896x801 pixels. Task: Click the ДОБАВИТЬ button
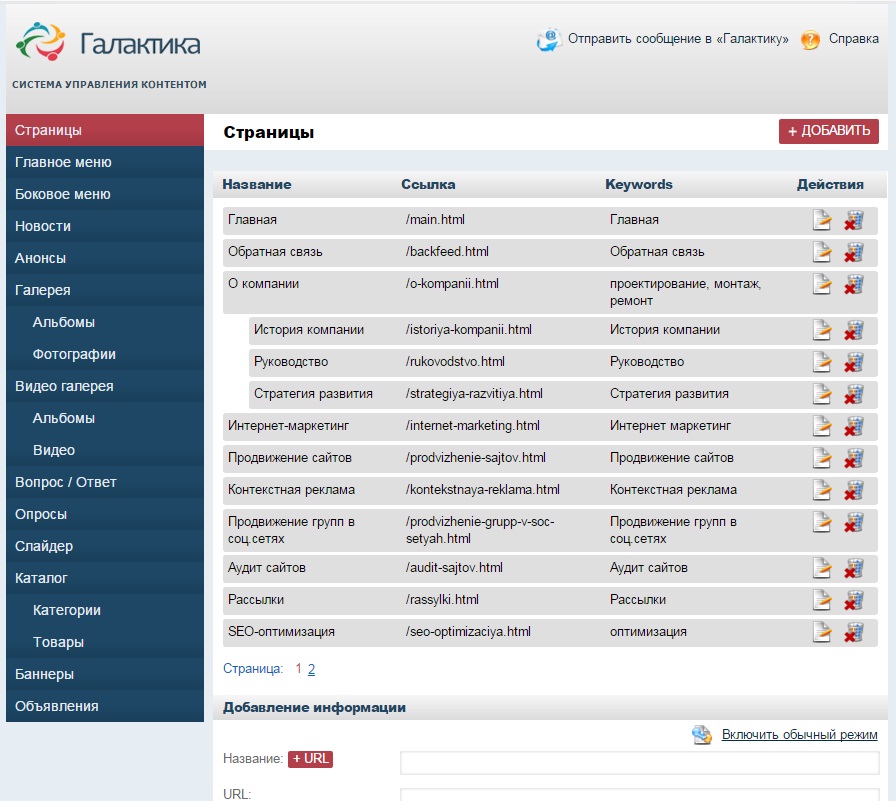(x=829, y=131)
